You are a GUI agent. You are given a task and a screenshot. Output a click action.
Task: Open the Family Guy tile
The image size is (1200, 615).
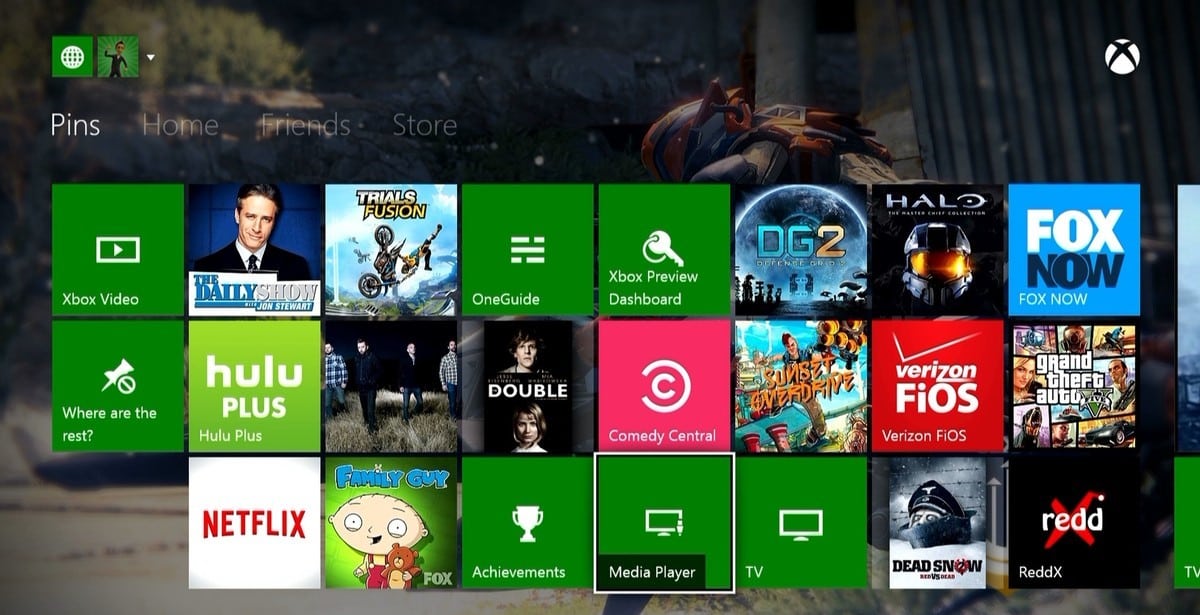[x=391, y=523]
